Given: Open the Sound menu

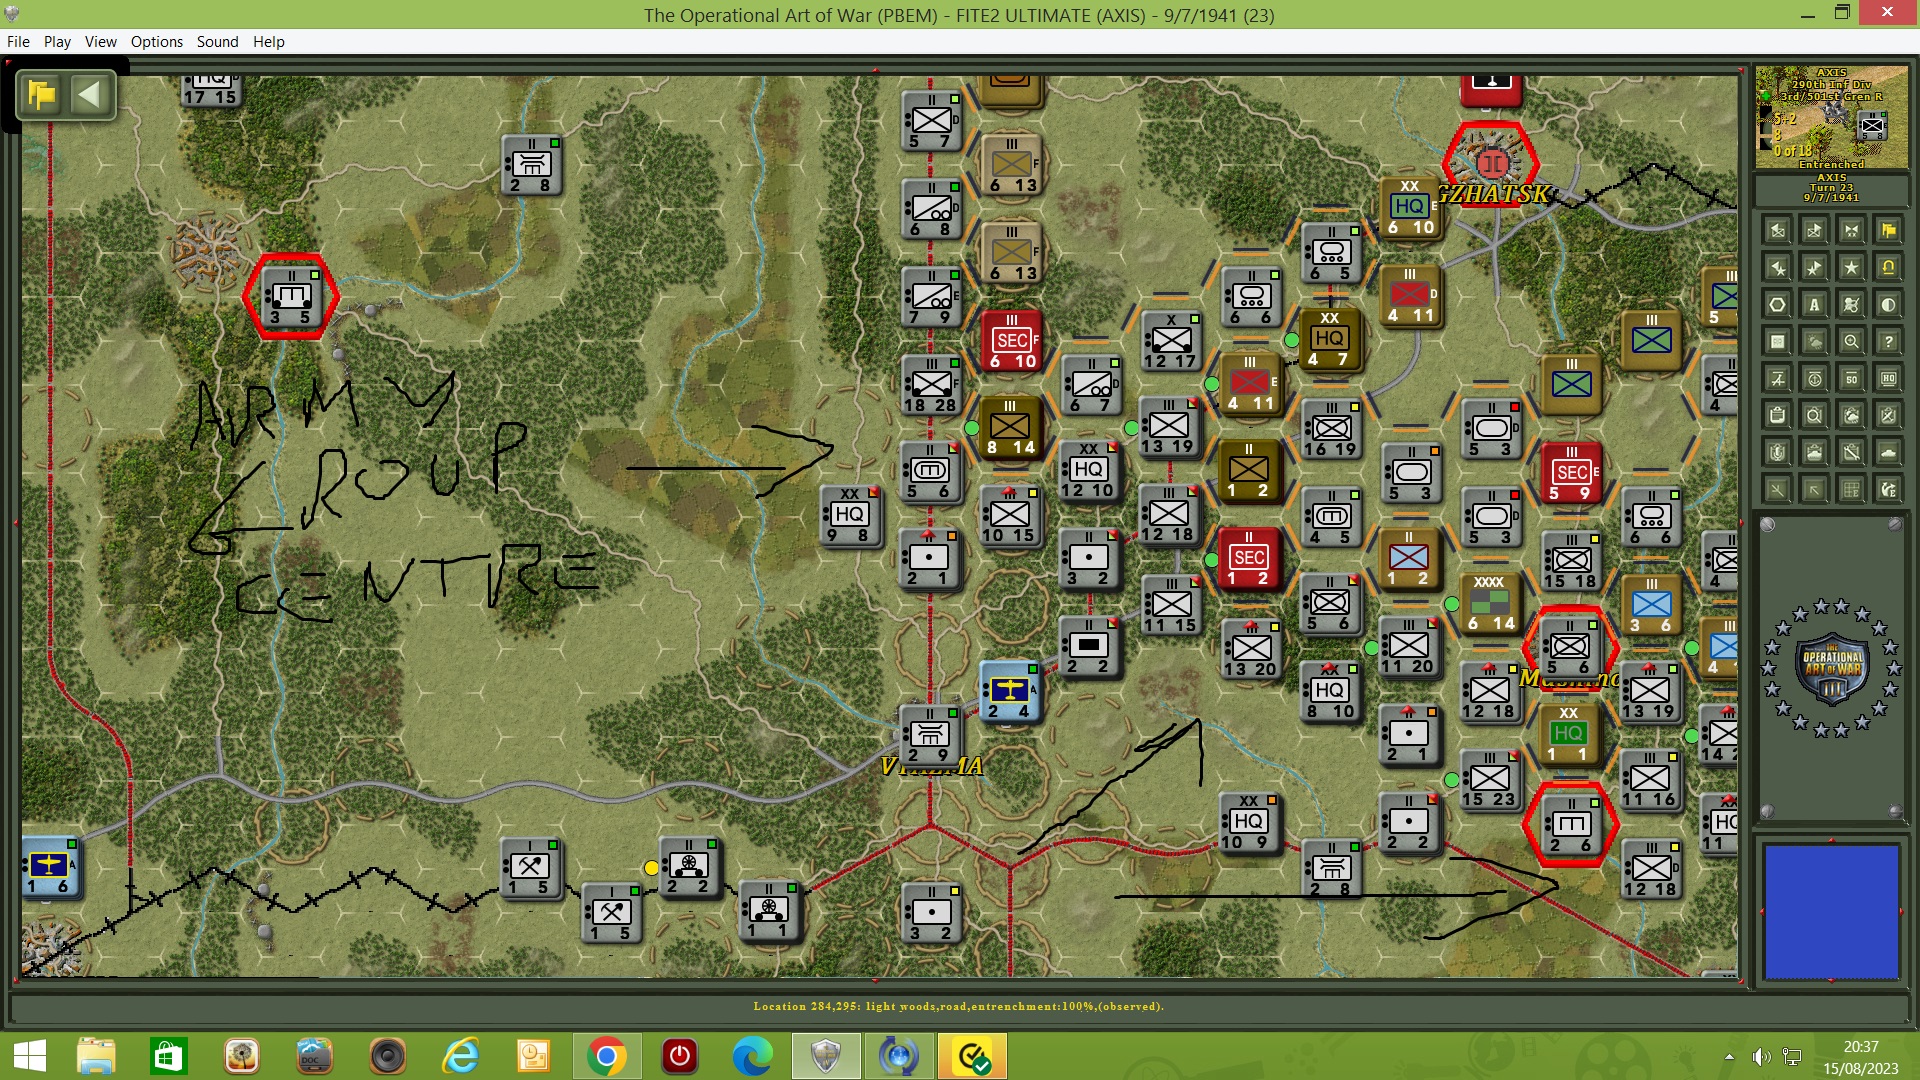Looking at the screenshot, I should coord(217,42).
